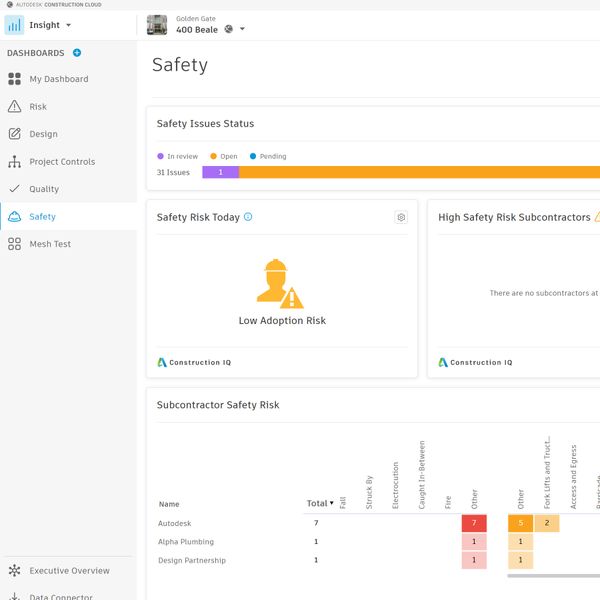Click the purple In review bar segment

pyautogui.click(x=220, y=173)
